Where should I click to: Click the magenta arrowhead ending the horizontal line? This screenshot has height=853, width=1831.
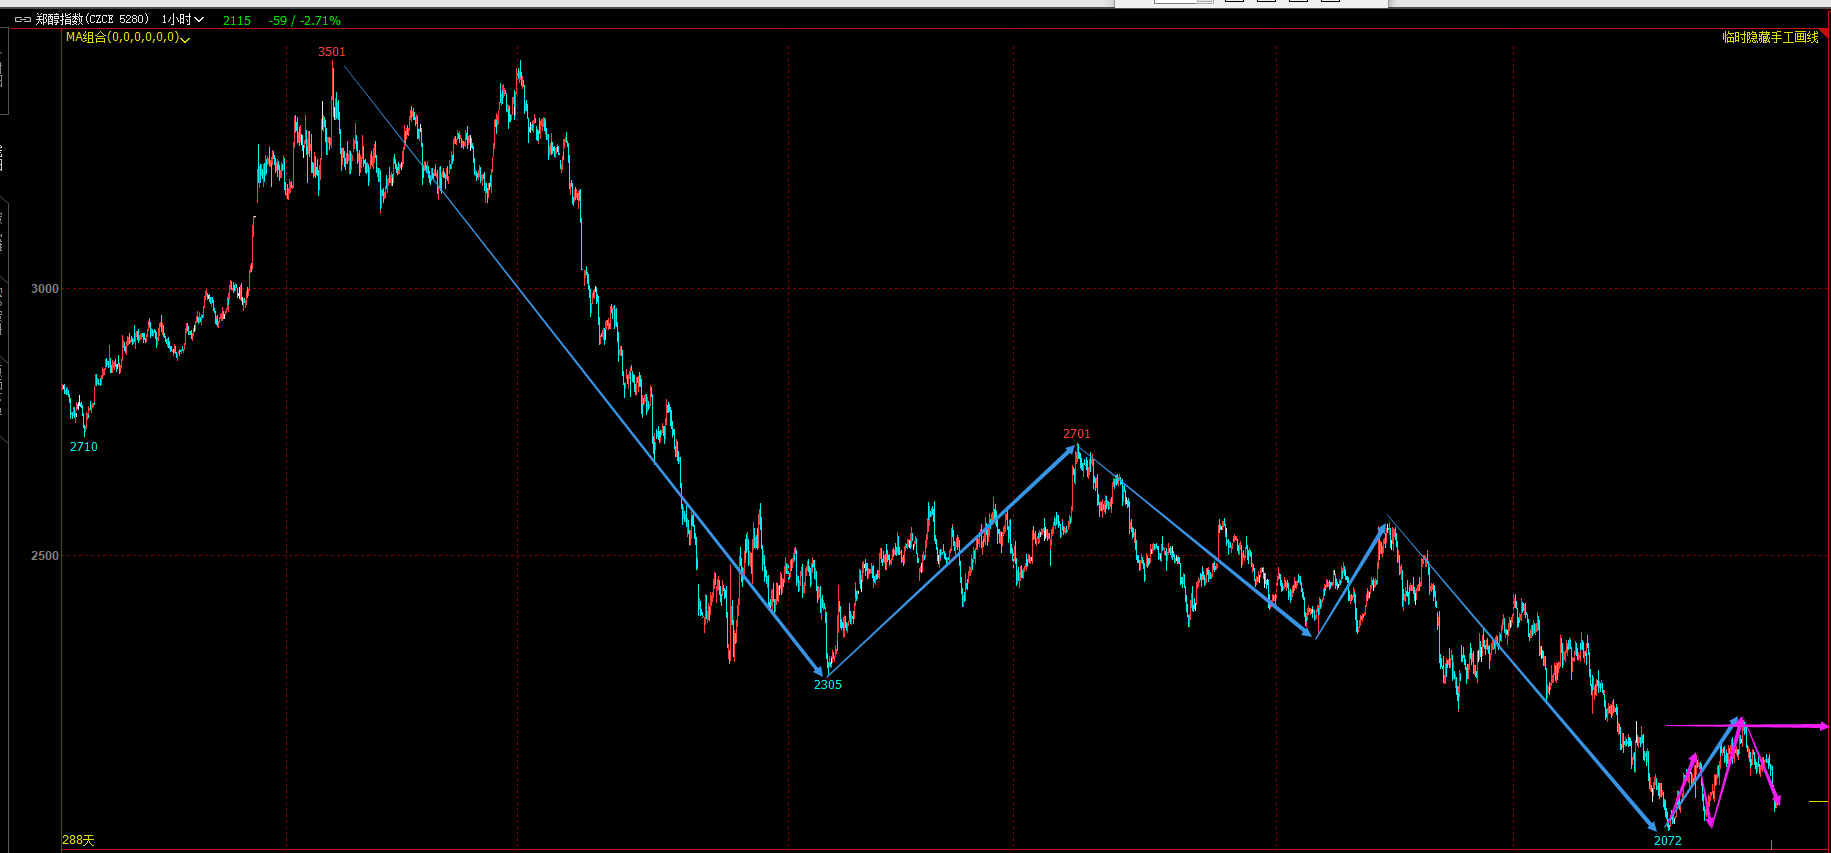click(1823, 726)
